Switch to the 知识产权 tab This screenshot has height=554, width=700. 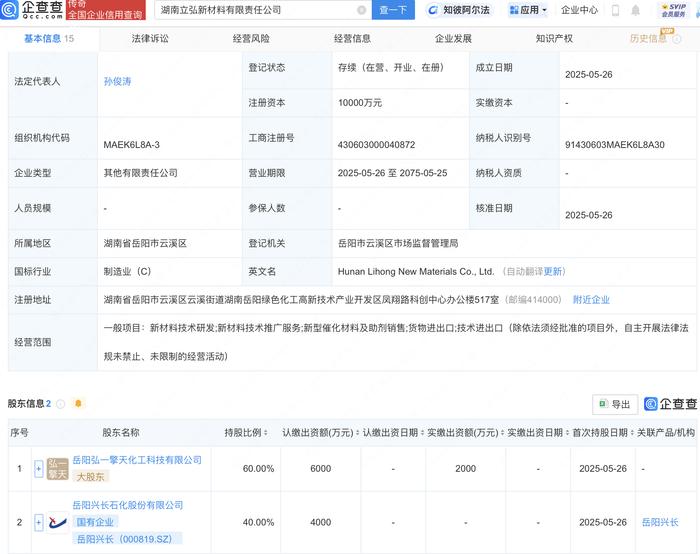click(554, 38)
